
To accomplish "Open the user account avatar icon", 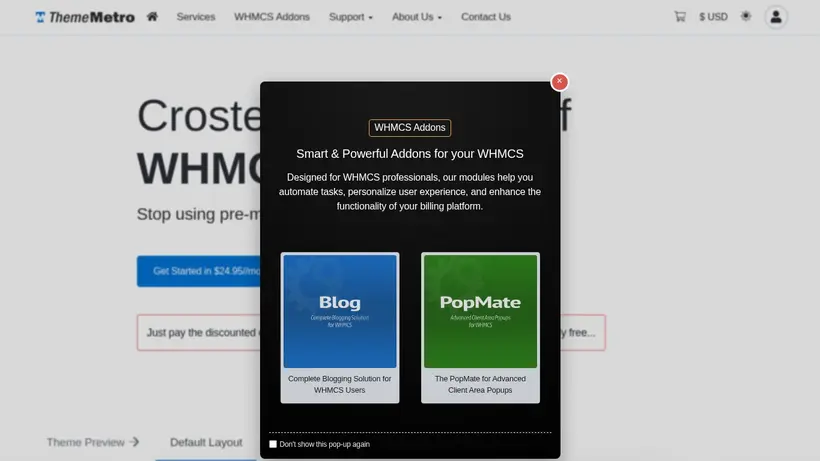I will click(776, 17).
